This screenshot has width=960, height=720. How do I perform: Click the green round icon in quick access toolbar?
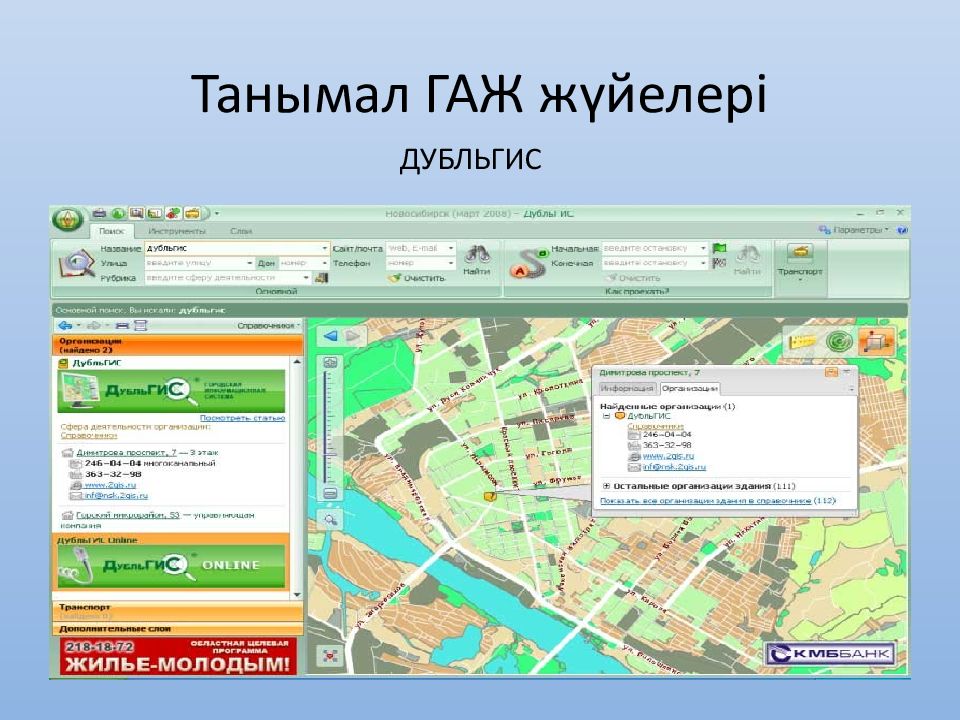pos(118,213)
